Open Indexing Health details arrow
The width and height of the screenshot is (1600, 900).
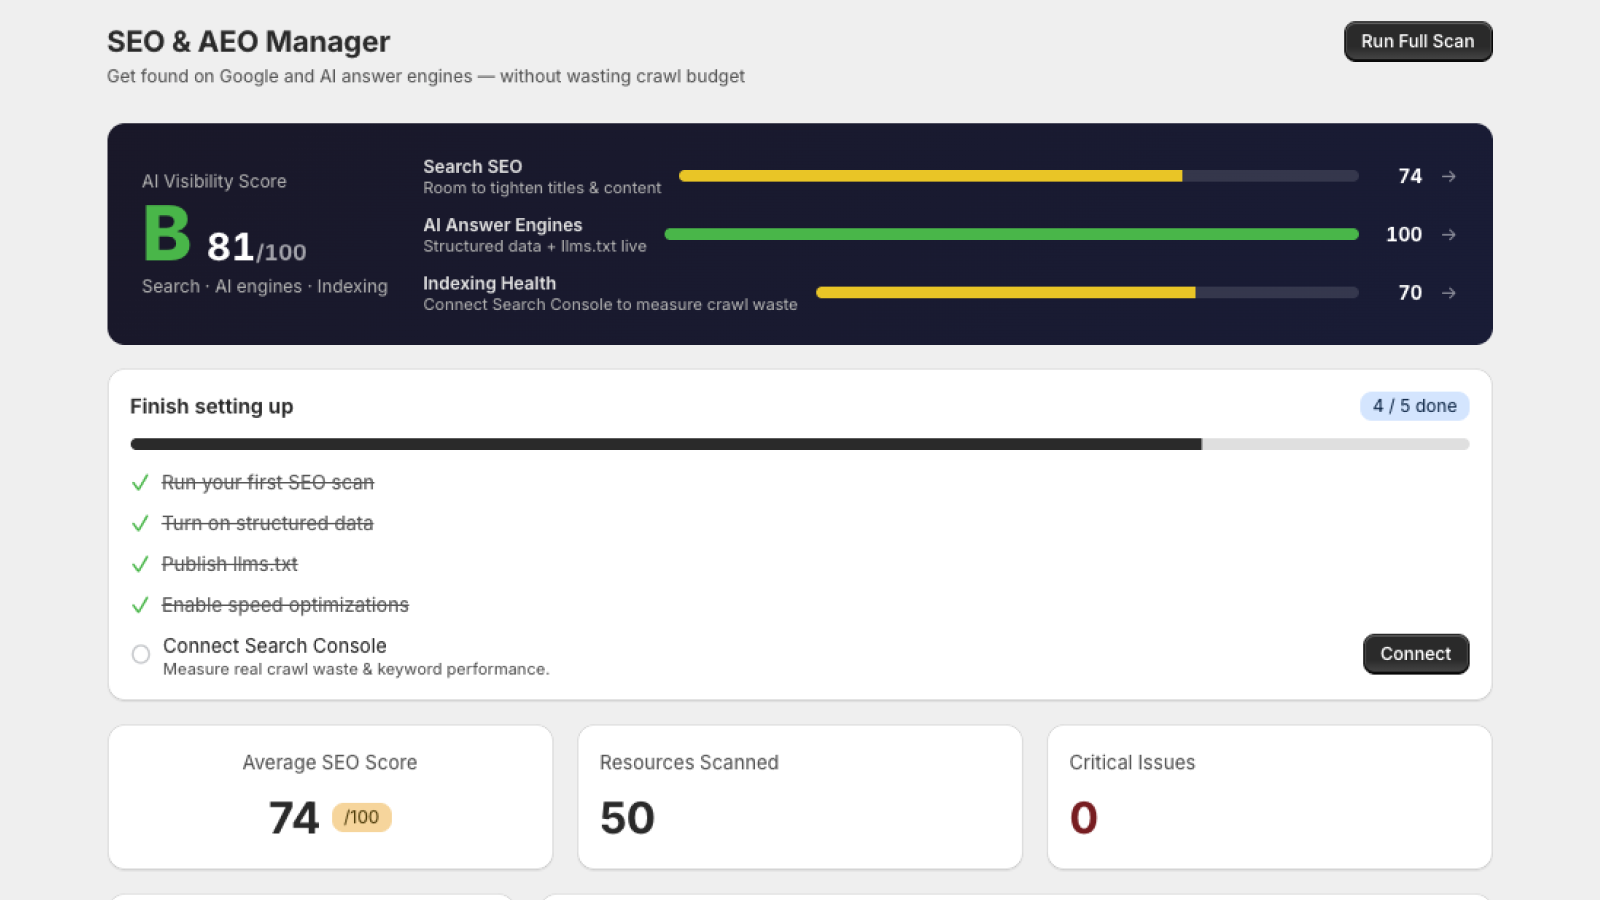(x=1448, y=293)
